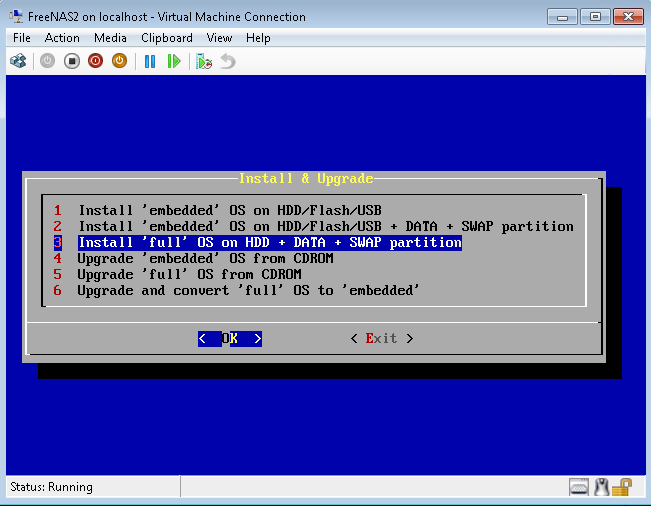This screenshot has height=506, width=651.
Task: Open the Action menu
Action: [62, 38]
